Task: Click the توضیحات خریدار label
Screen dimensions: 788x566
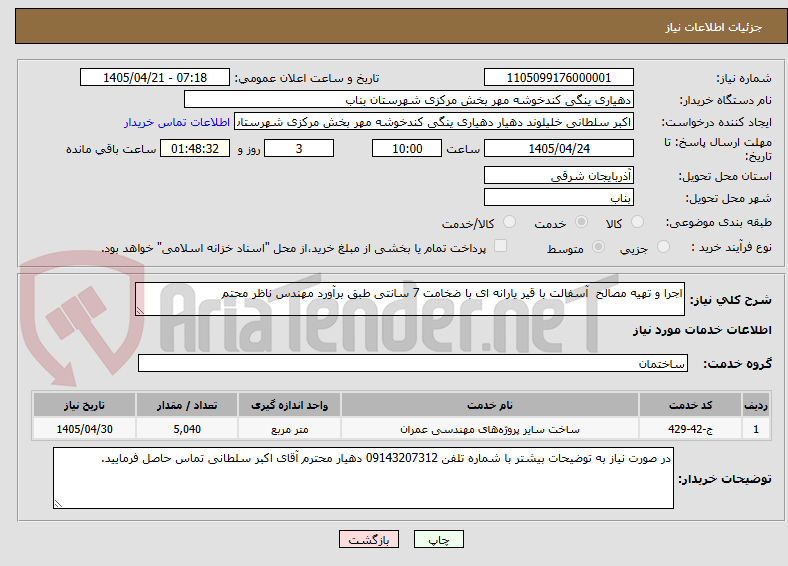Action: pos(725,479)
